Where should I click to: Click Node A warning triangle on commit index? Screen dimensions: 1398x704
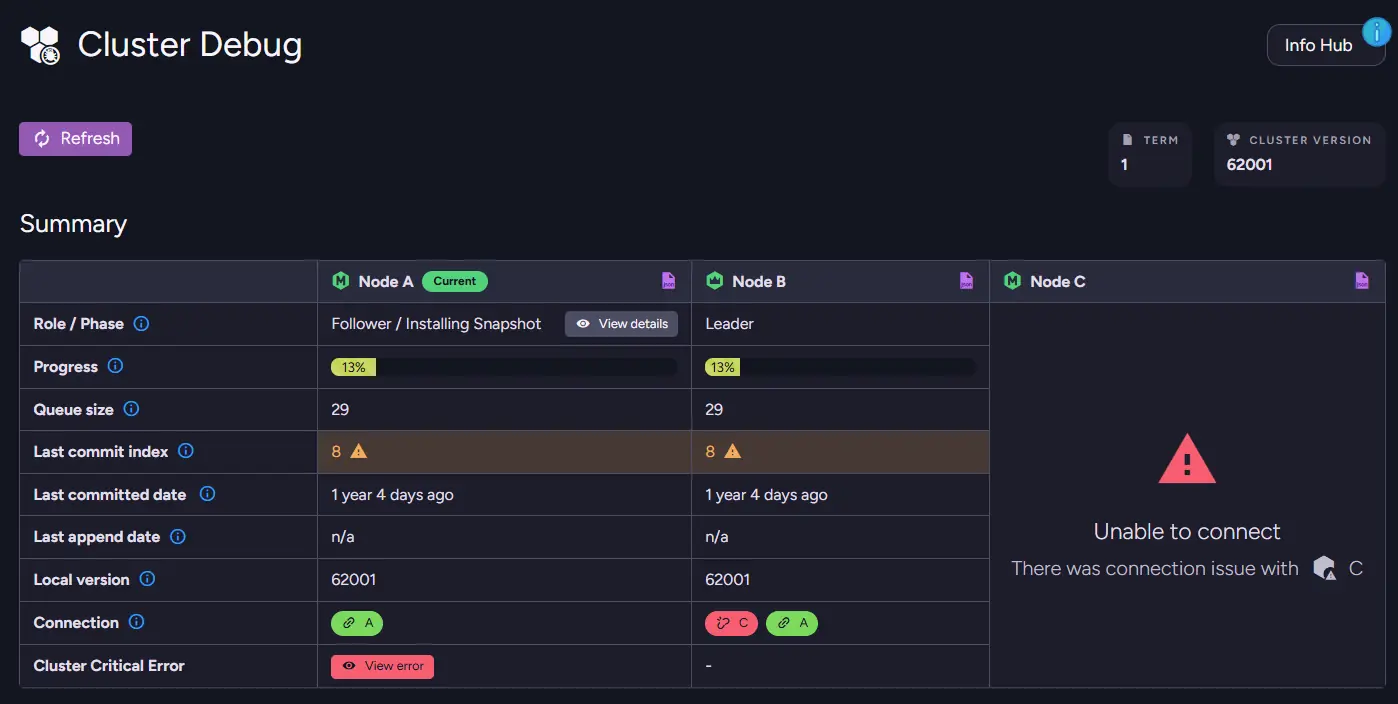[x=359, y=451]
